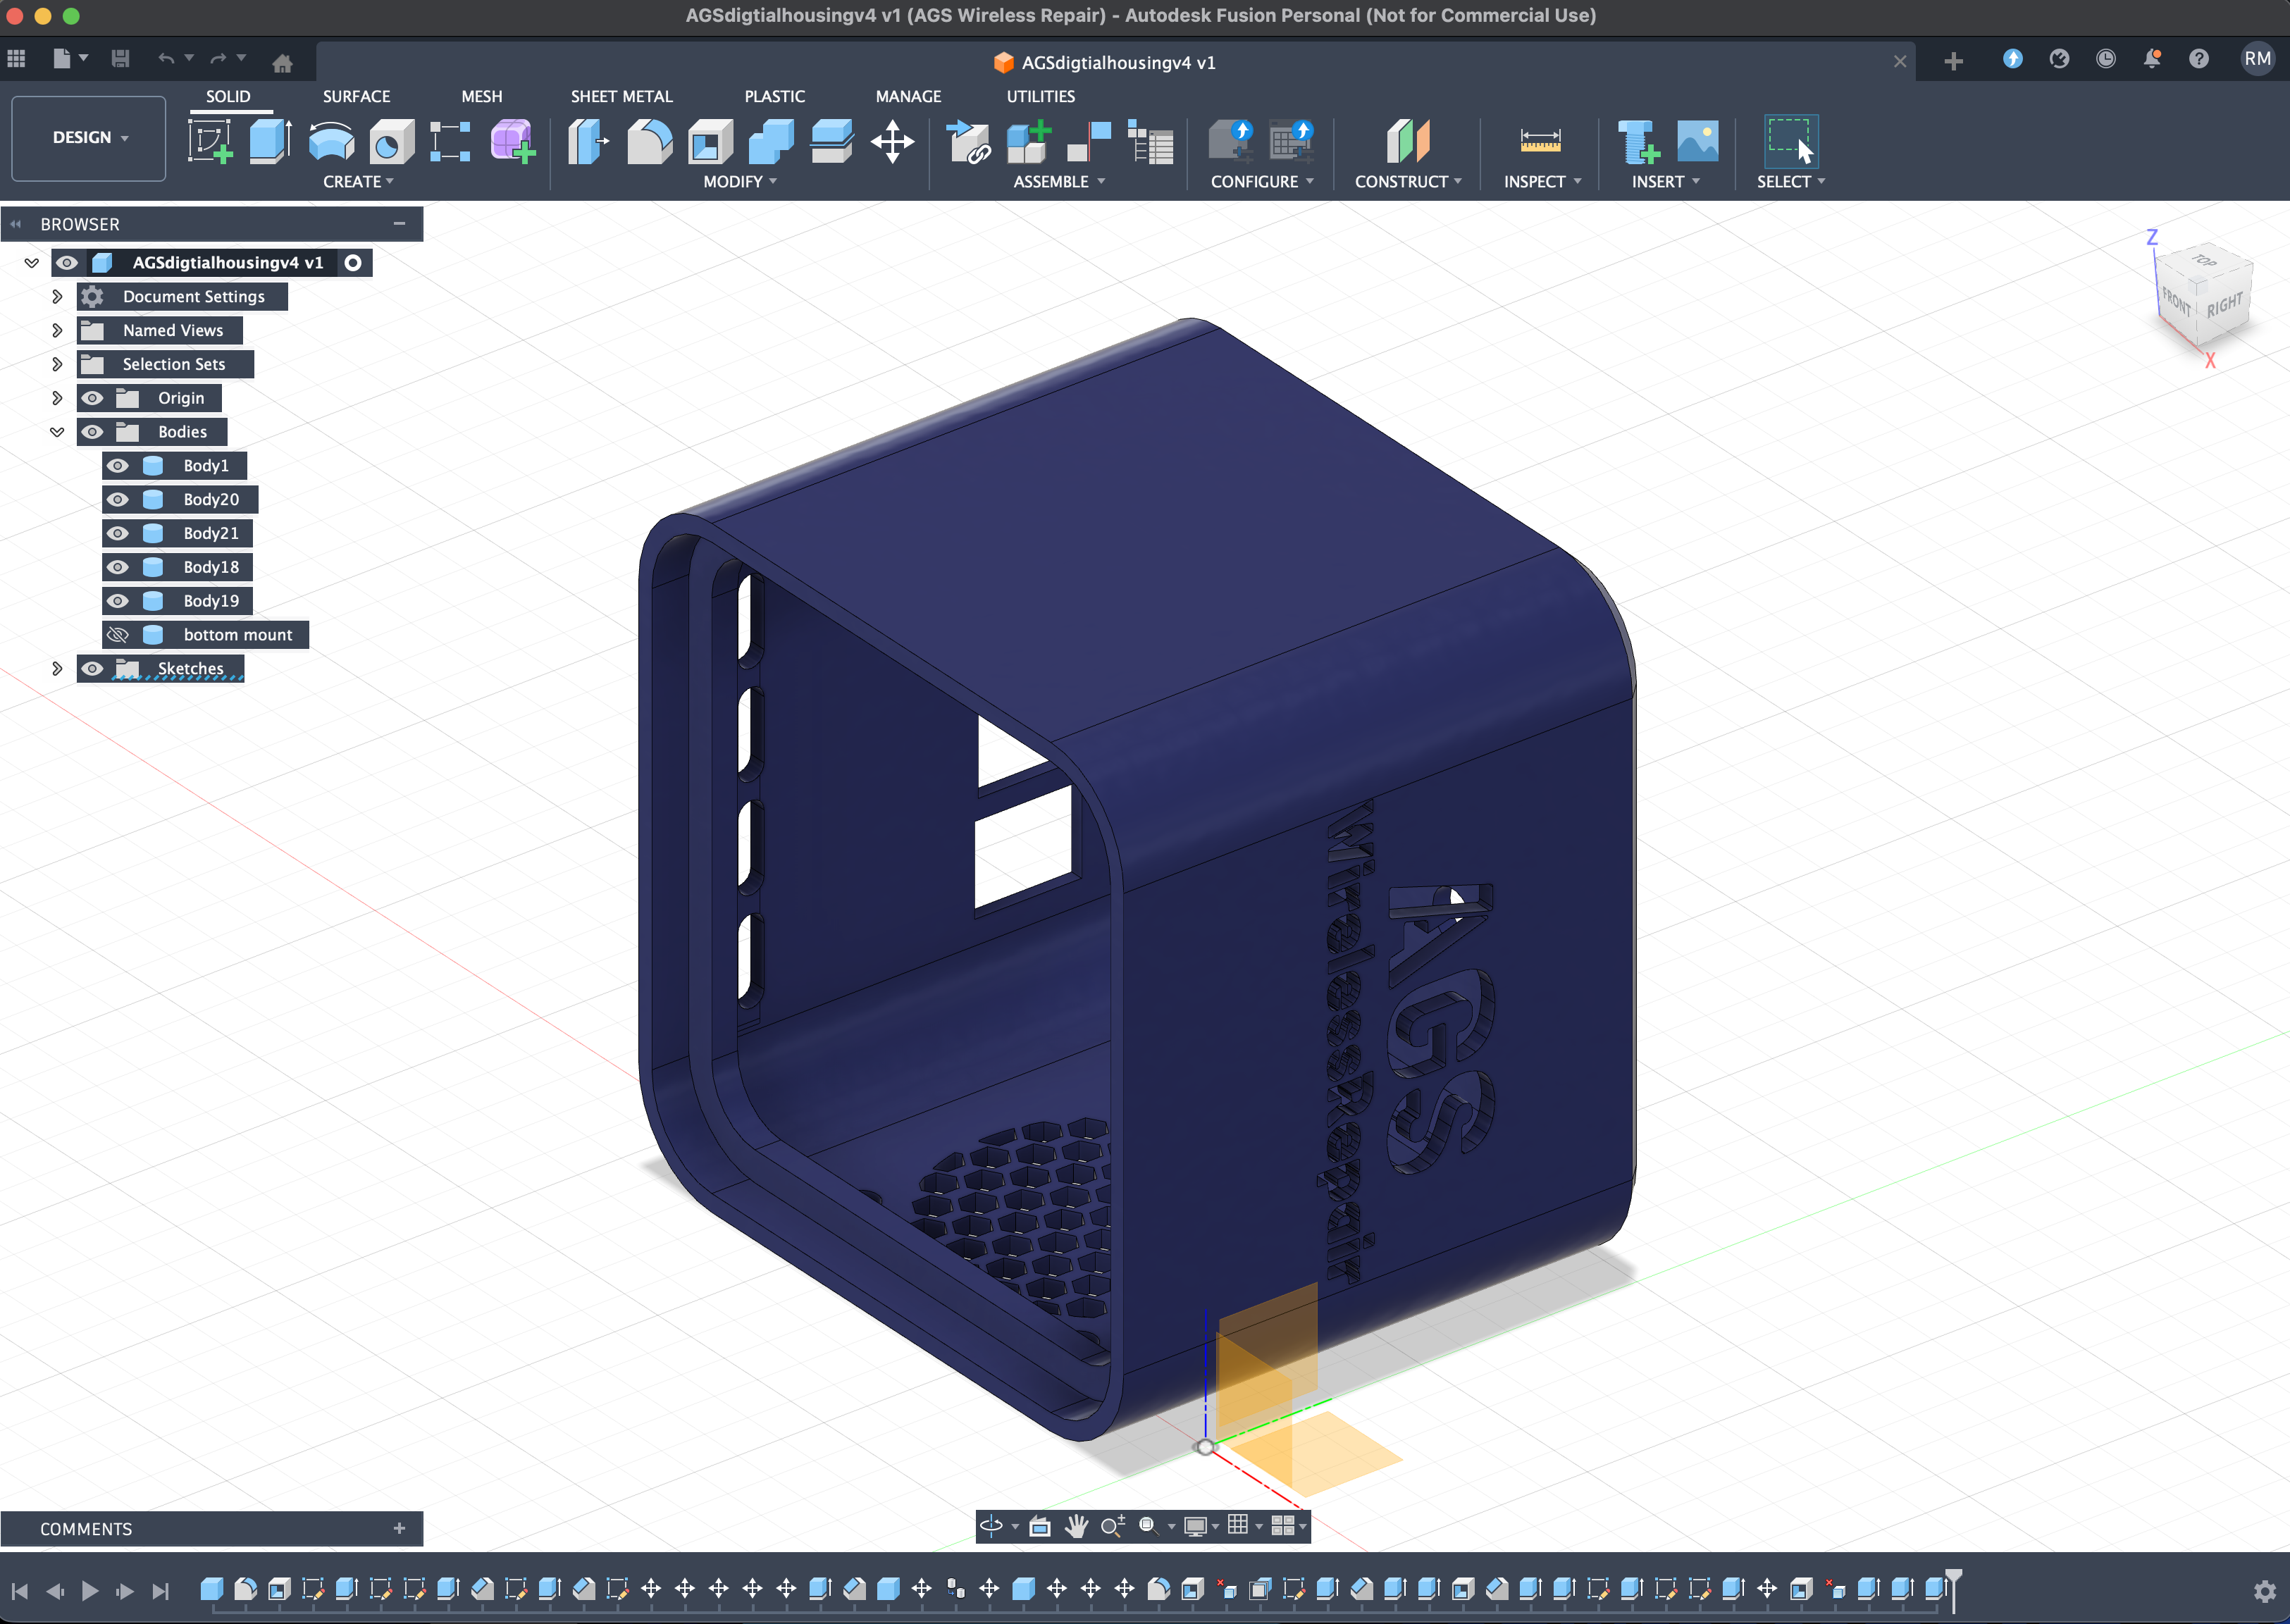Play the design timeline

[90, 1590]
